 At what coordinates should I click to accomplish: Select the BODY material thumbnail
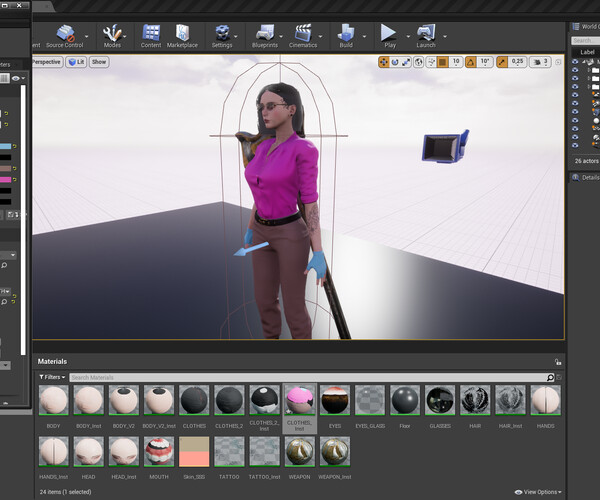pos(54,400)
